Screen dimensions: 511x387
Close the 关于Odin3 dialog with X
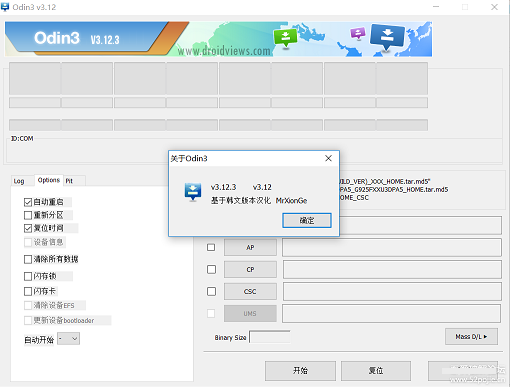[328, 158]
